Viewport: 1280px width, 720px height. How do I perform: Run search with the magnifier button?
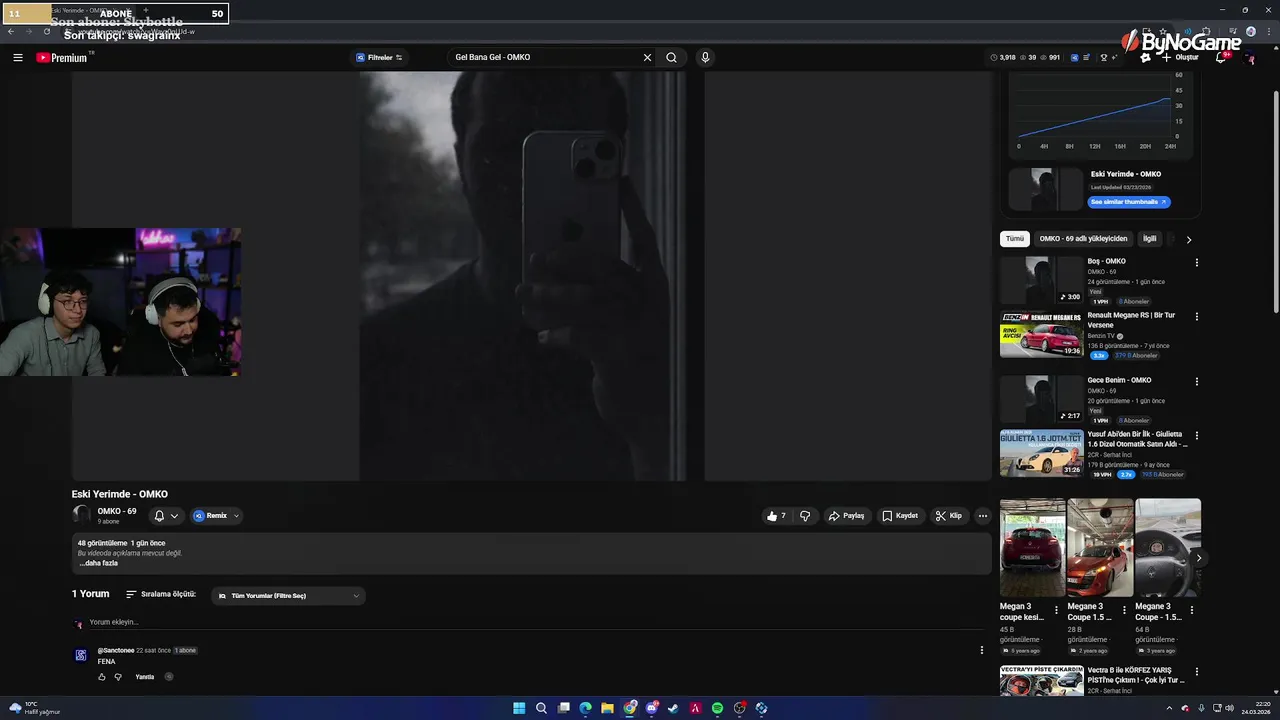(x=671, y=57)
